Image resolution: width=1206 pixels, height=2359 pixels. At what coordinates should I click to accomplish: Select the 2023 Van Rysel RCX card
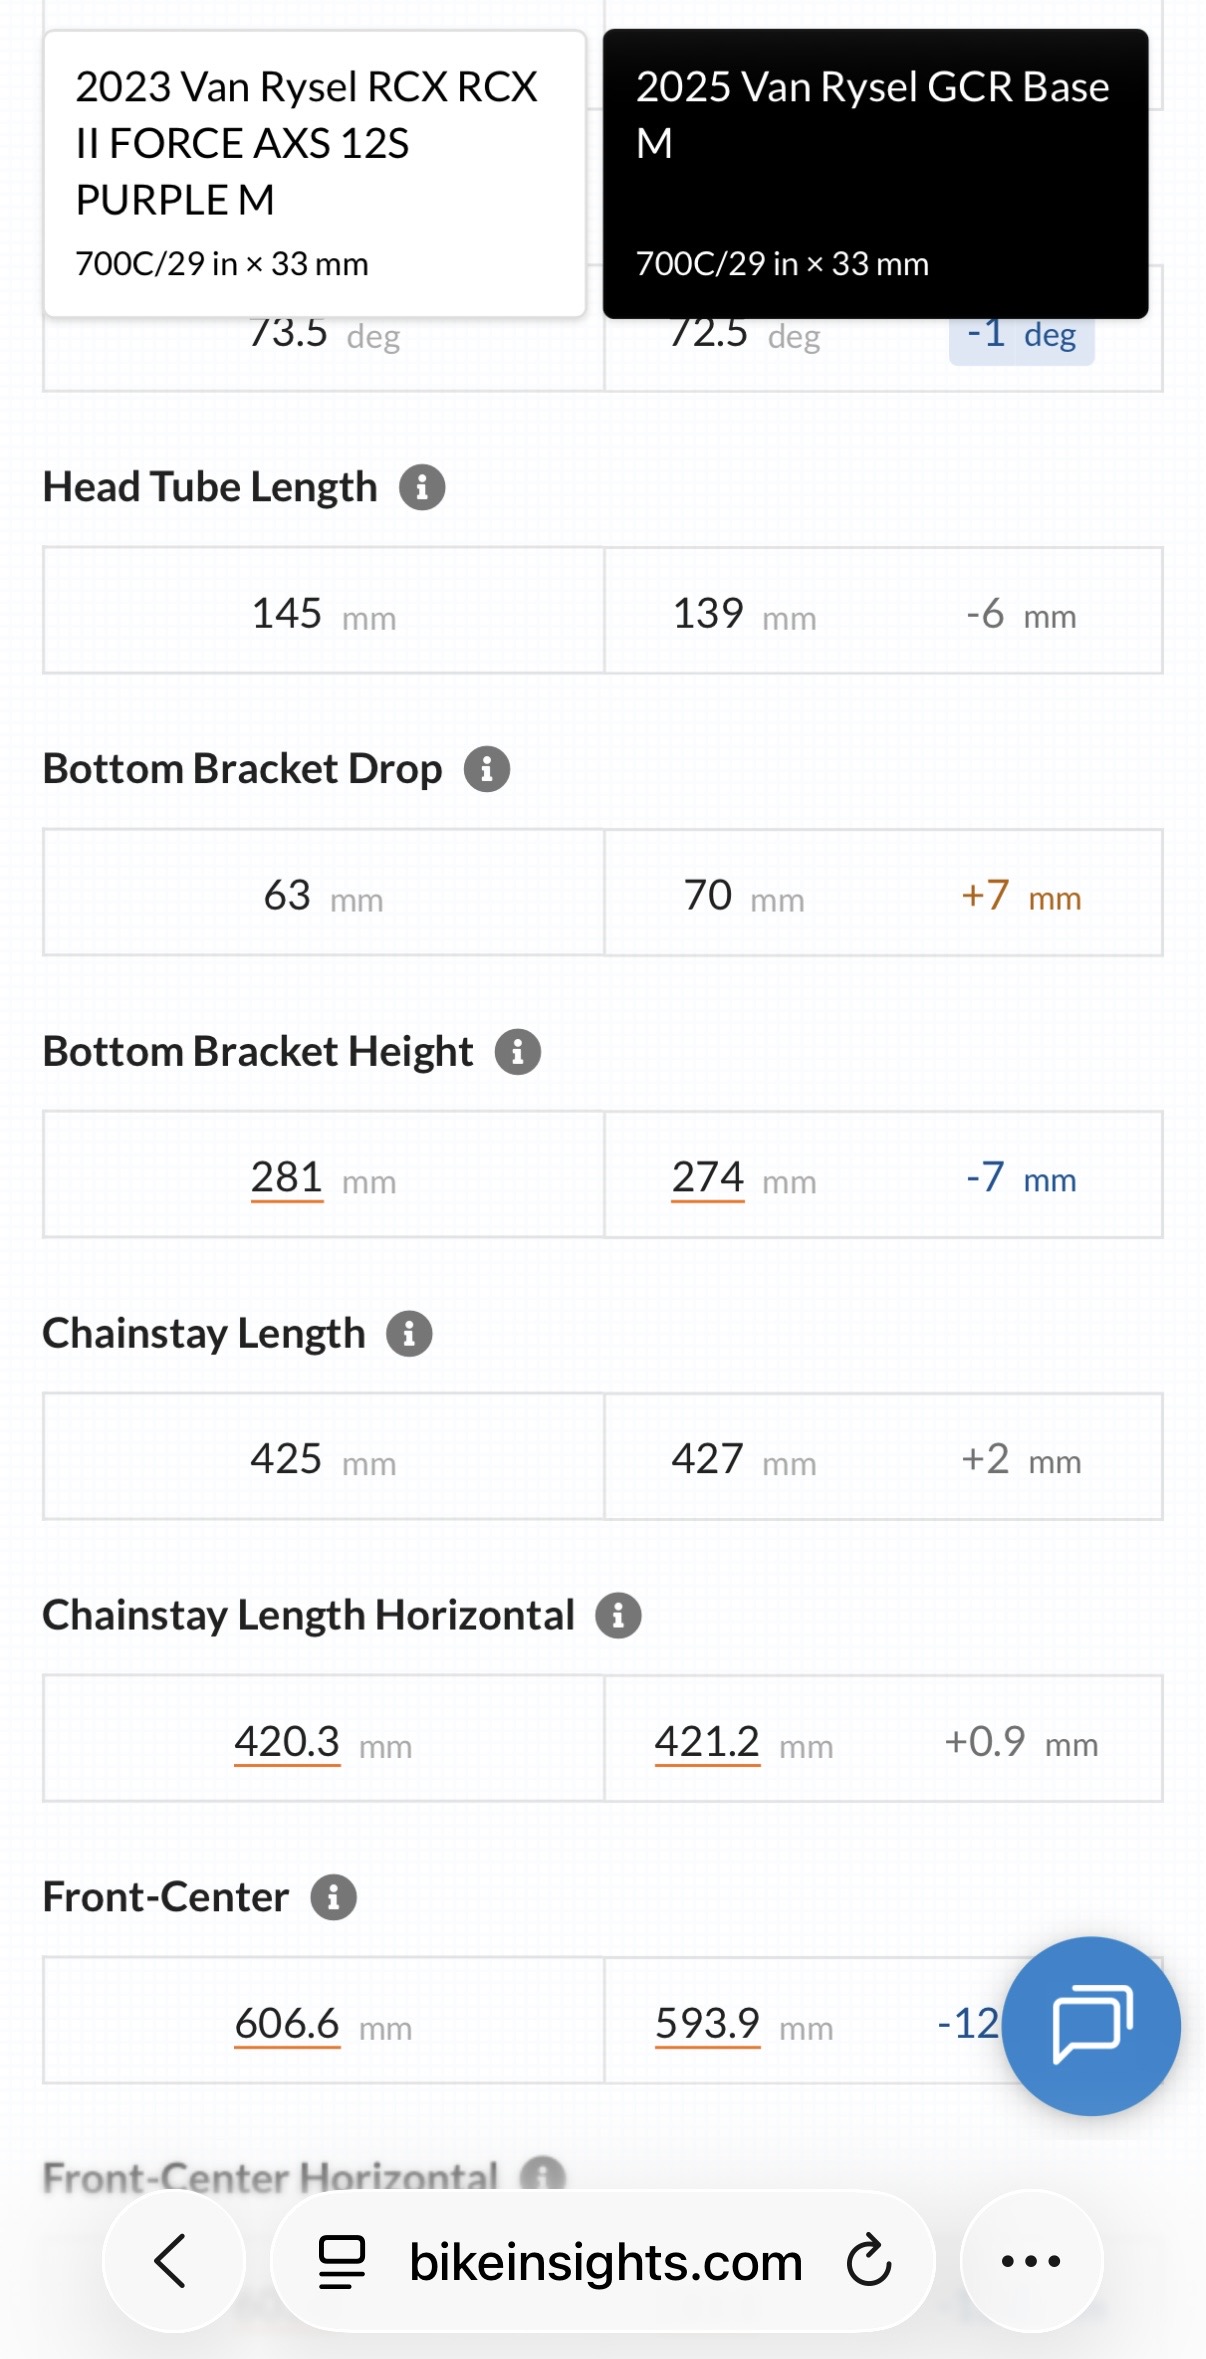pyautogui.click(x=314, y=173)
